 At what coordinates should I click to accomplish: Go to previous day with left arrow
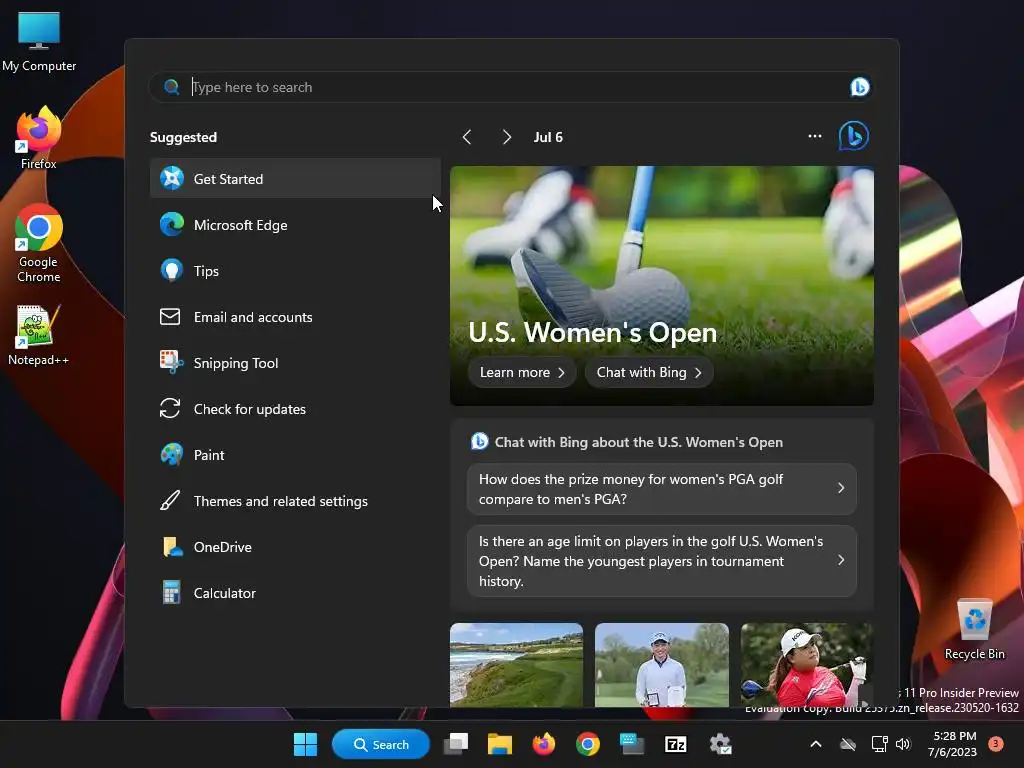pos(466,137)
